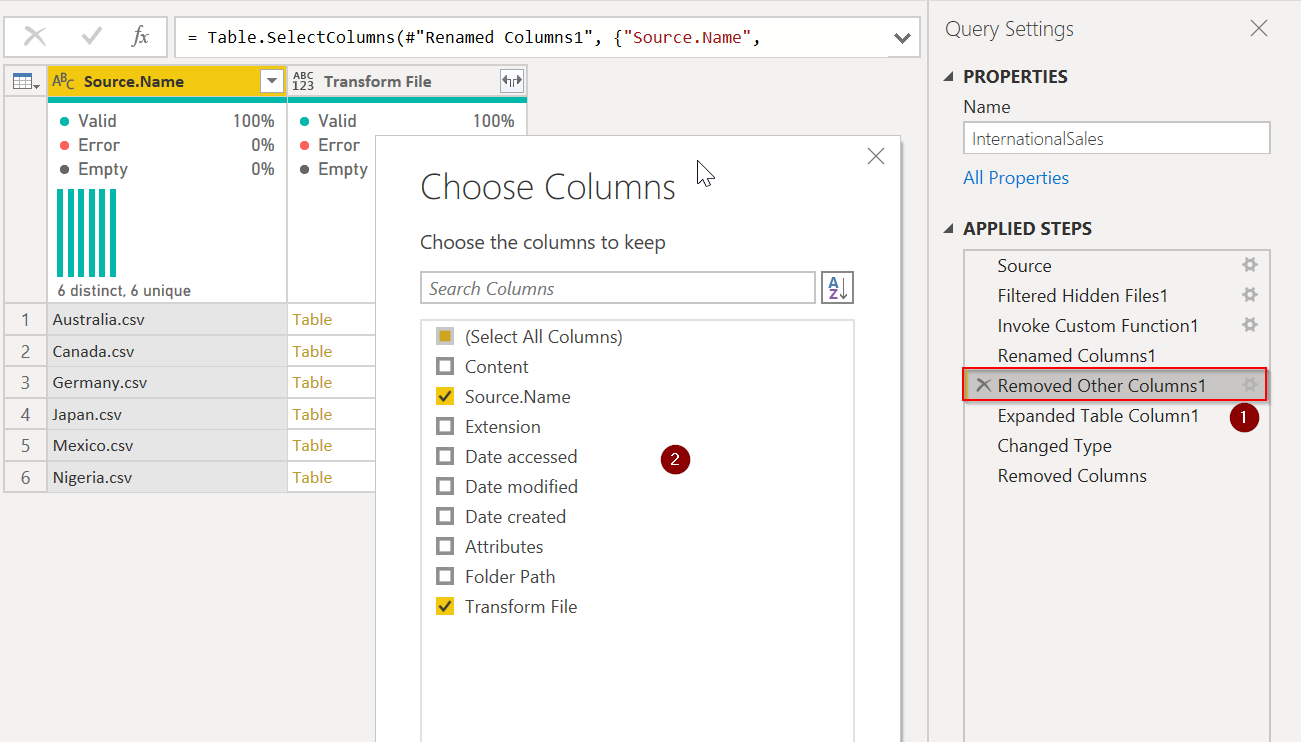Close the Choose Columns dialog
Screen dimensions: 1301x742
(x=876, y=156)
